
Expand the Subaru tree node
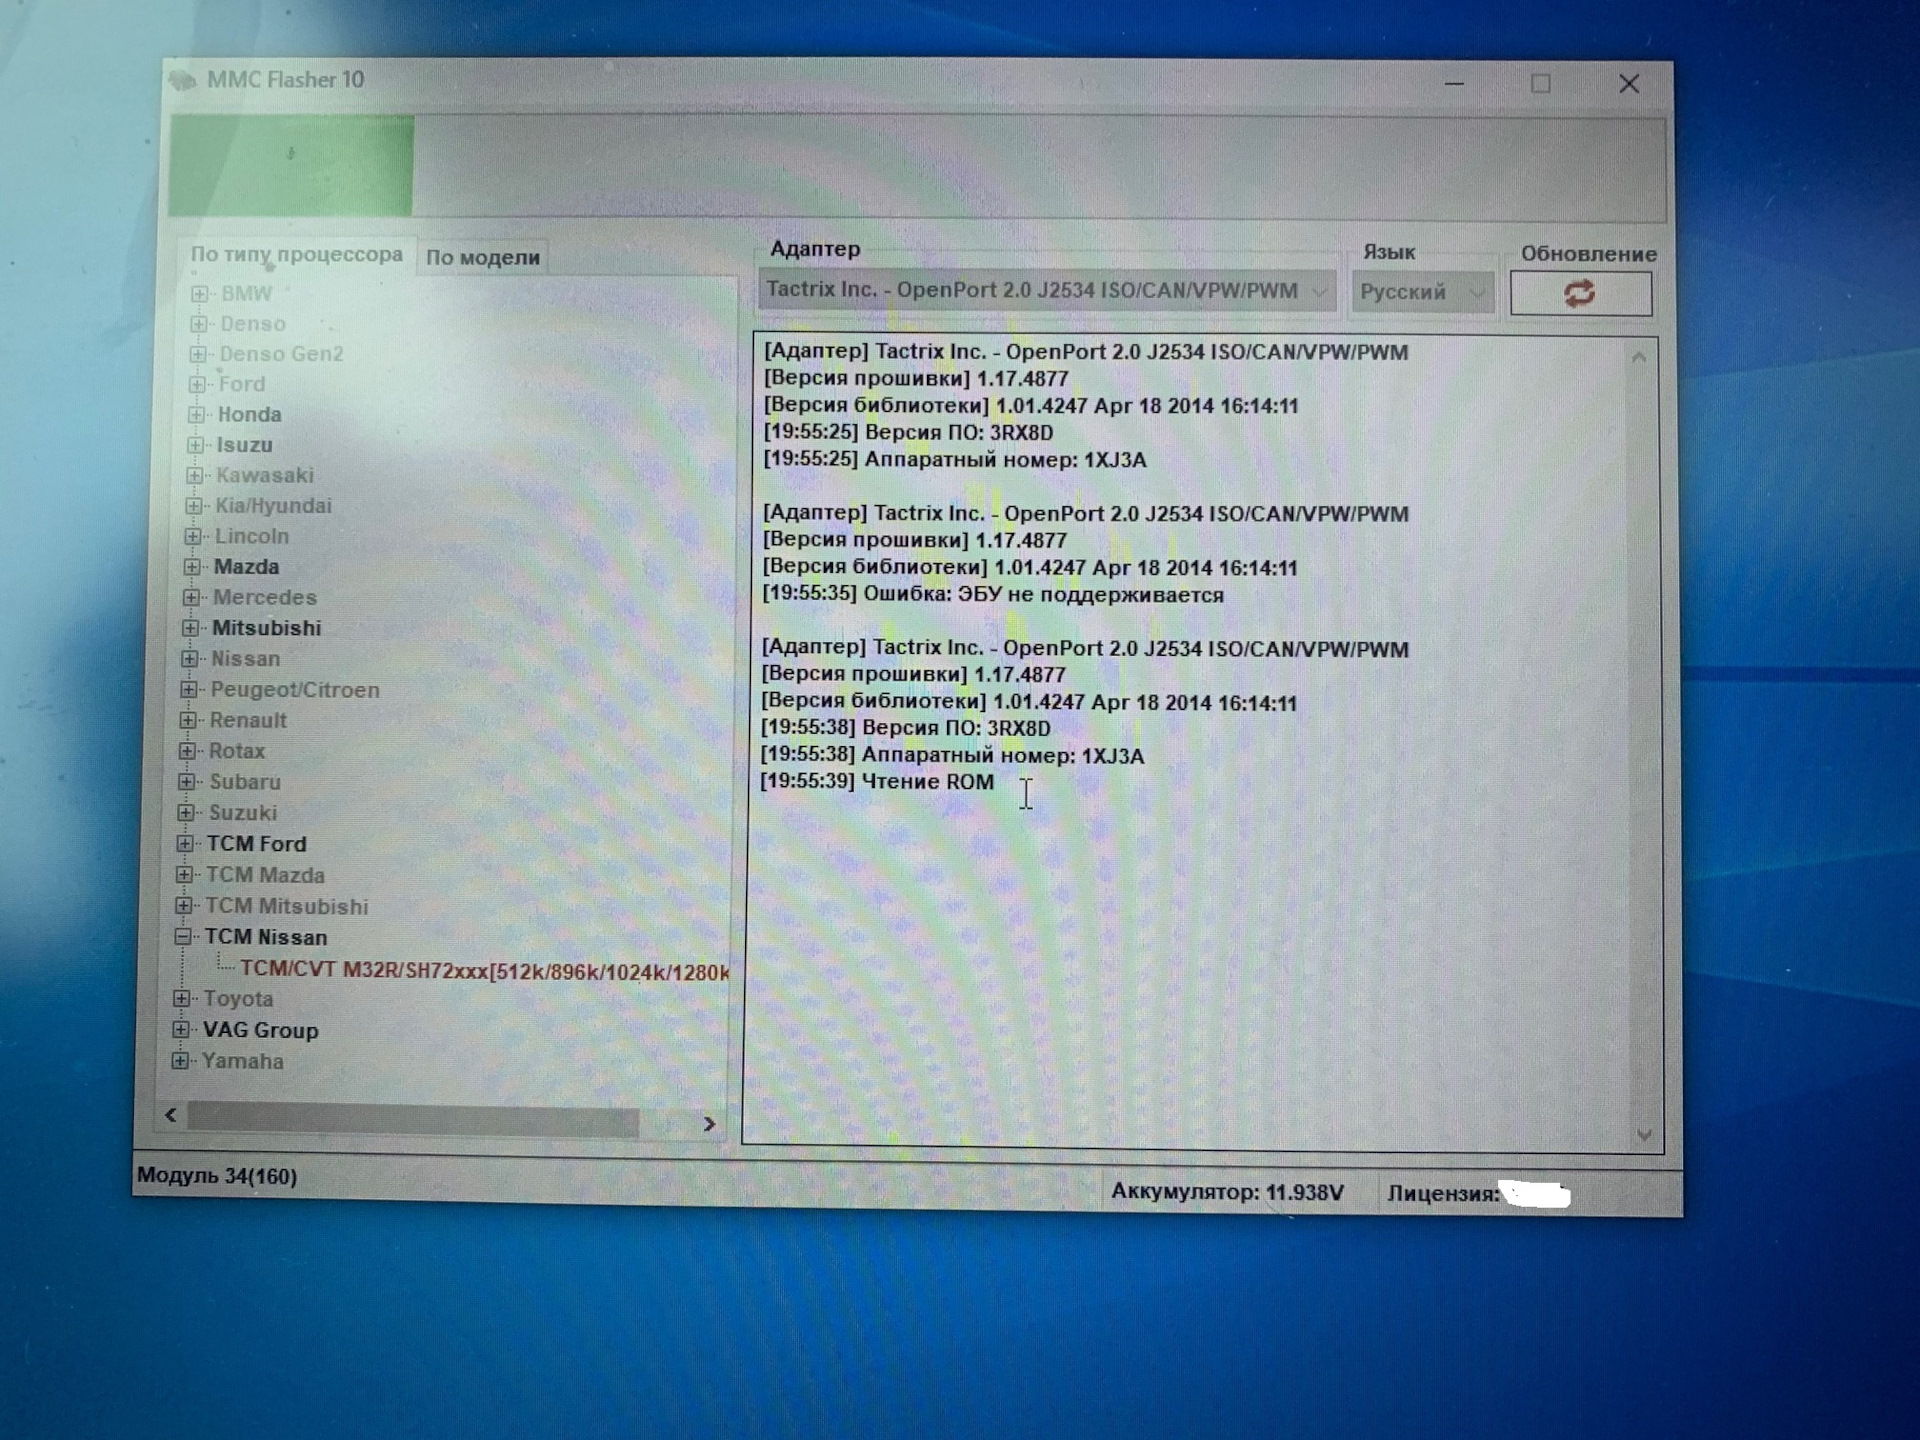tap(186, 782)
